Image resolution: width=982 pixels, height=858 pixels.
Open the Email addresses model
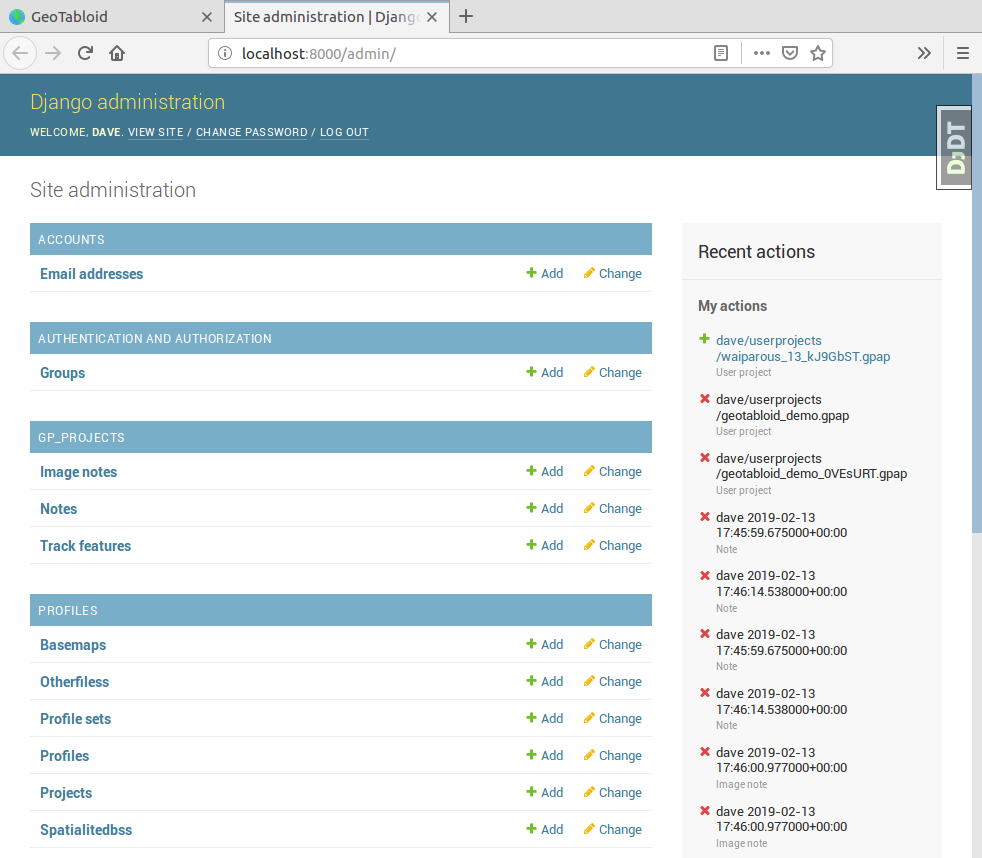click(x=91, y=274)
